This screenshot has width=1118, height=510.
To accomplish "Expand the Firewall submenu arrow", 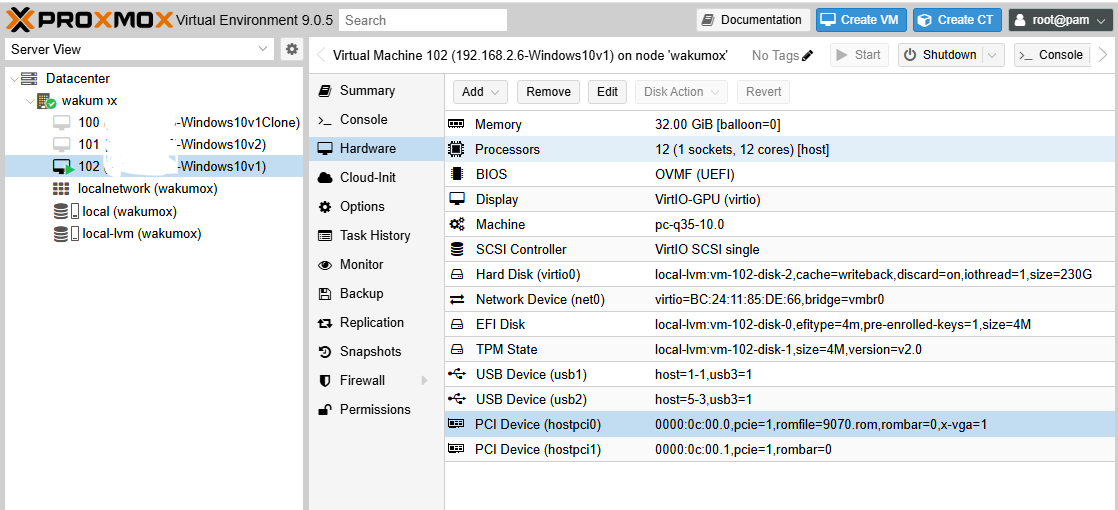I will point(425,380).
